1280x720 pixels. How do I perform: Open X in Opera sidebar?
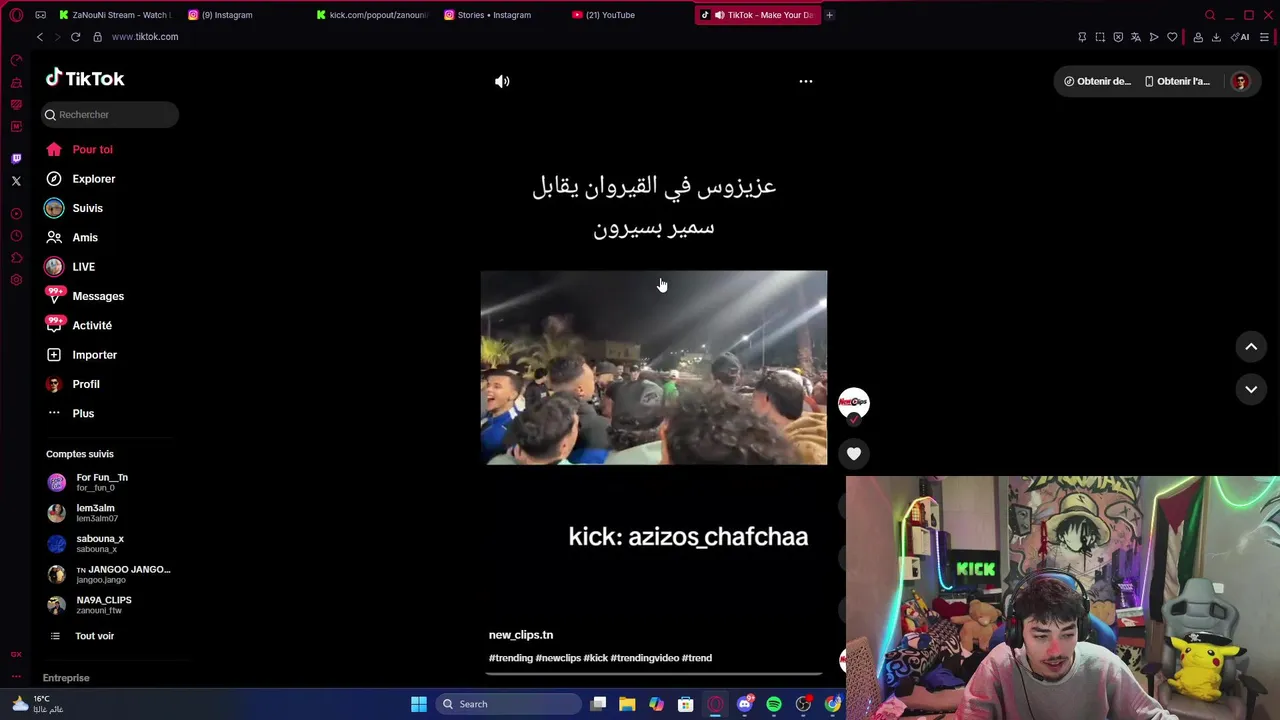[16, 181]
